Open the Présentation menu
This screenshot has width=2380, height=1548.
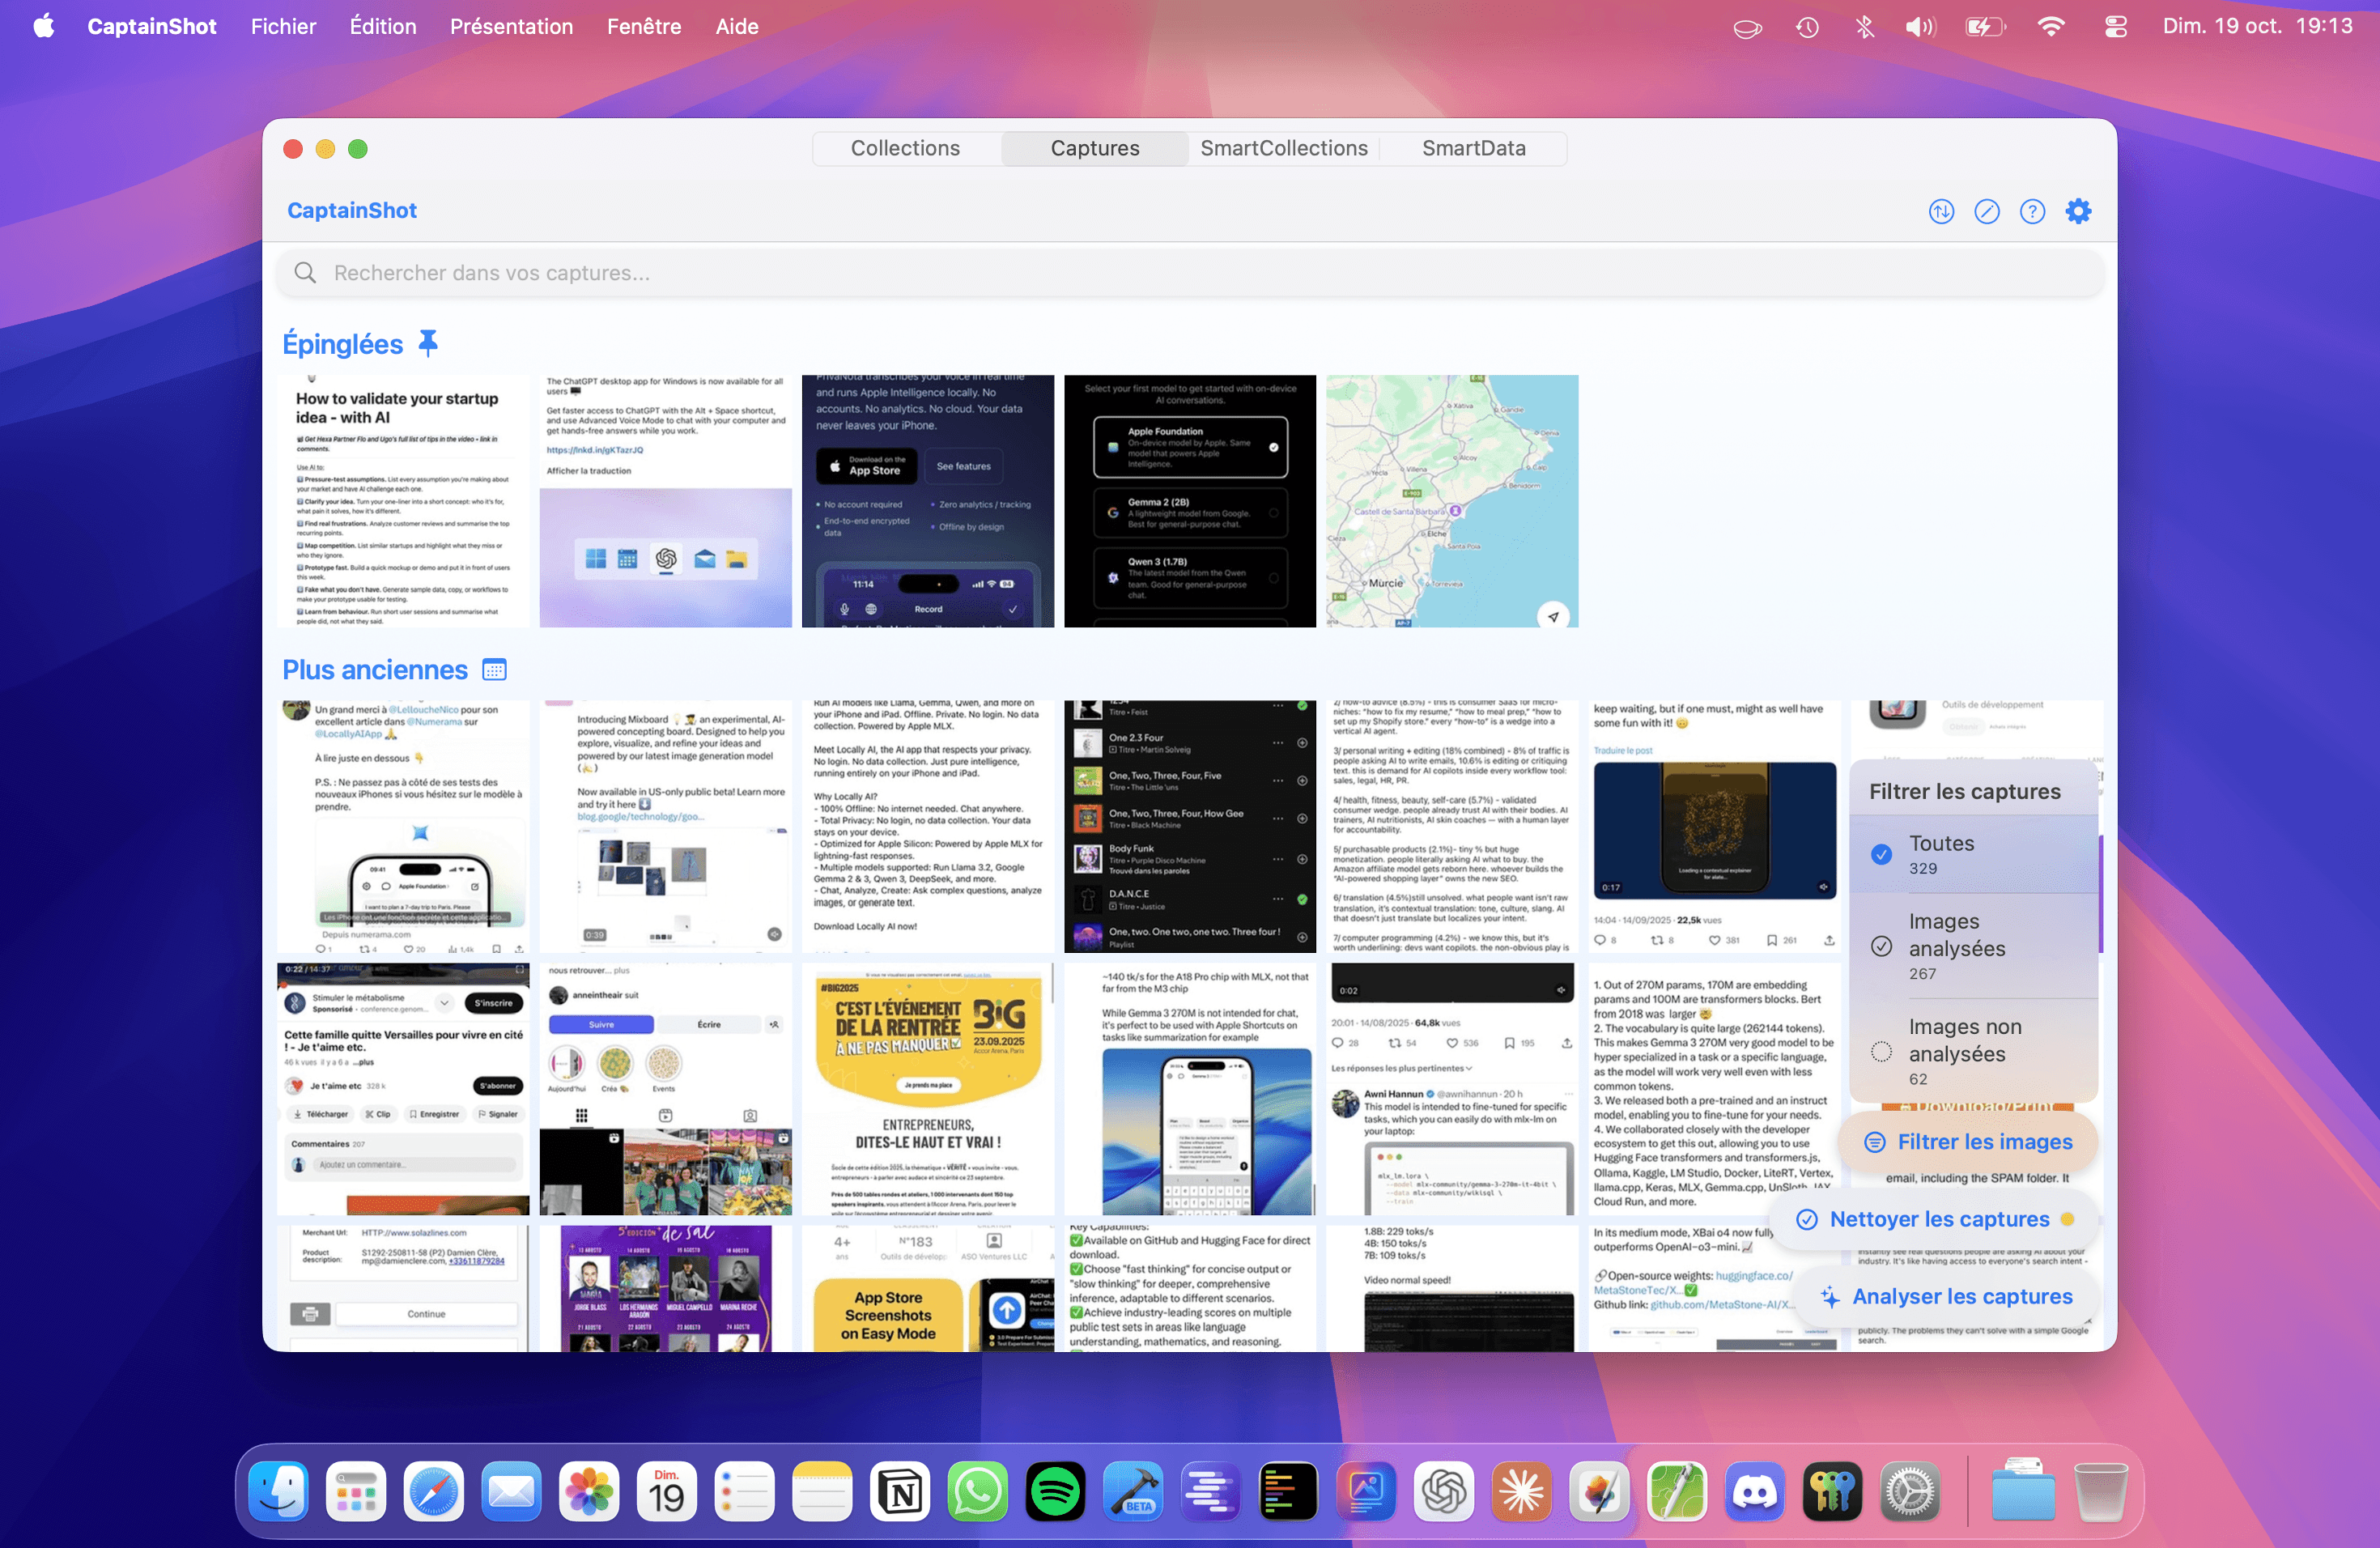[511, 27]
